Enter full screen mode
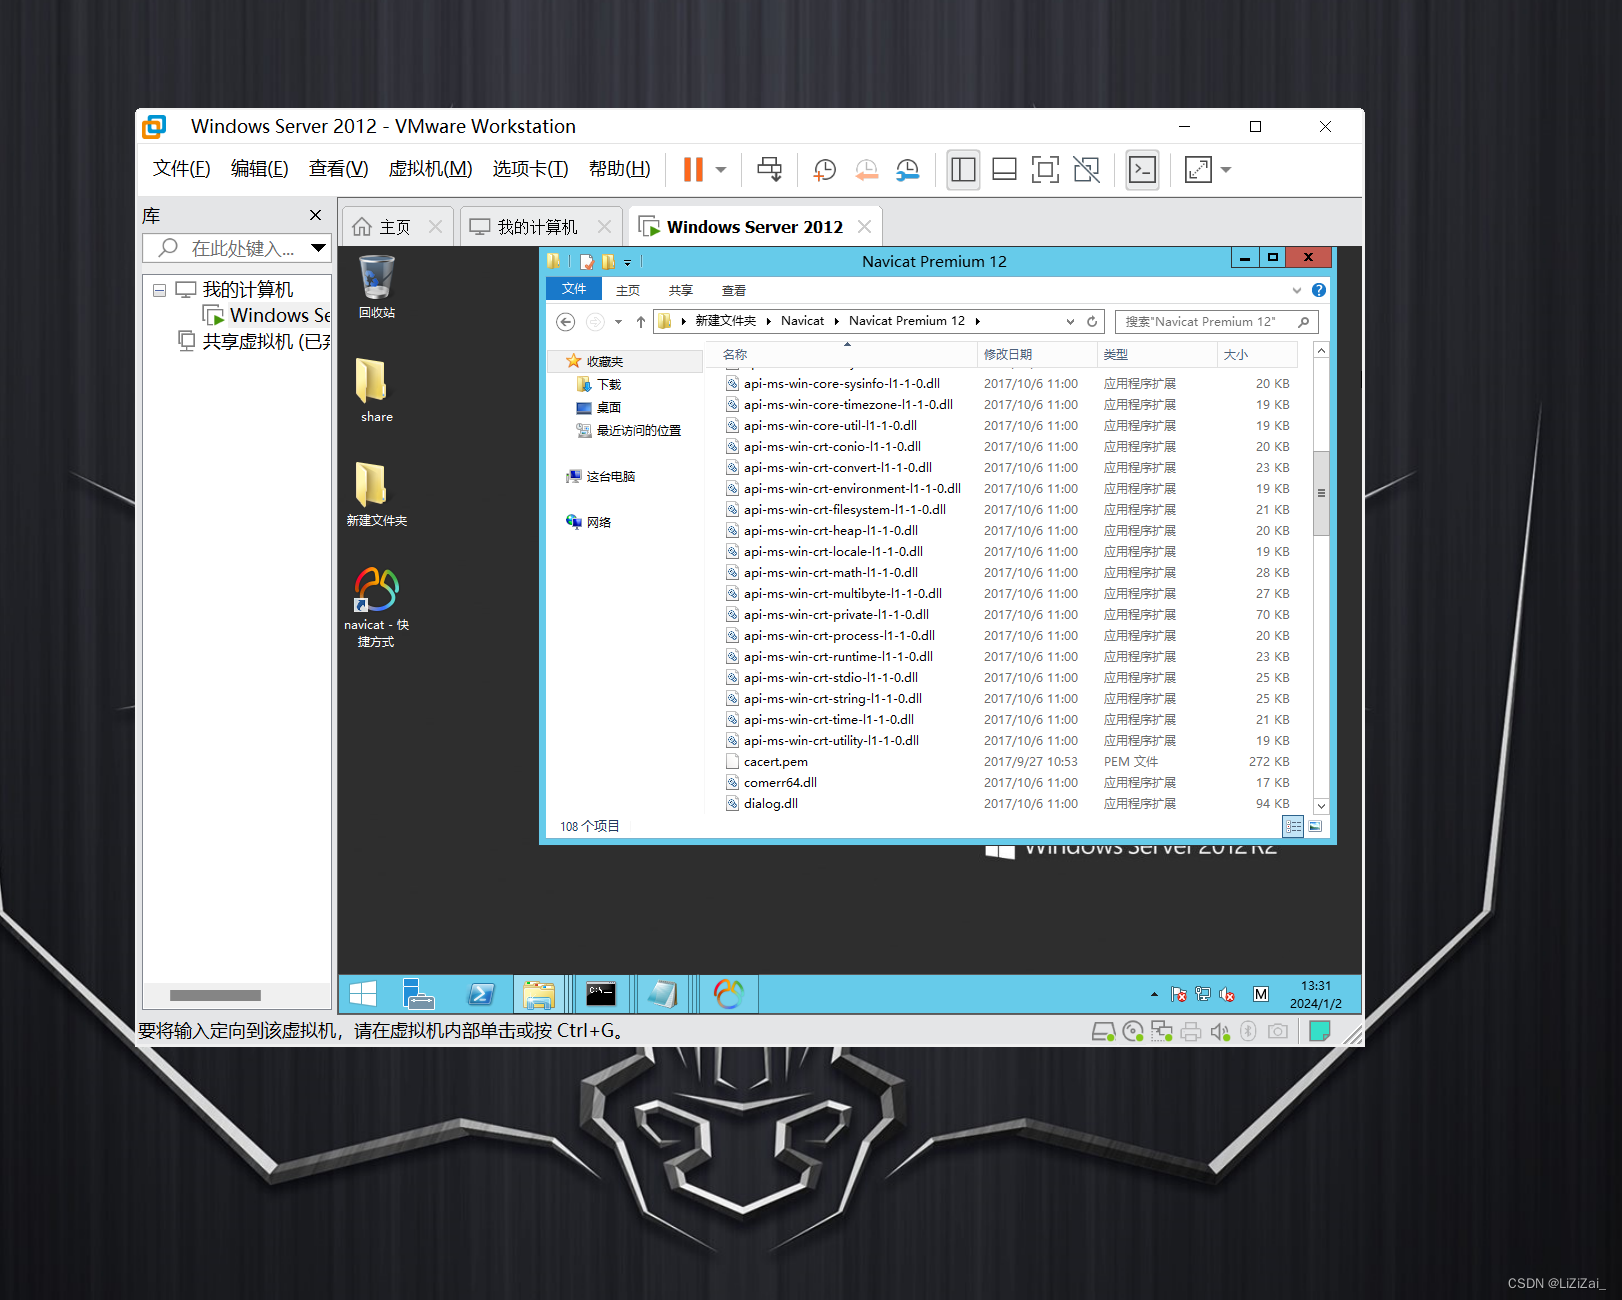This screenshot has width=1622, height=1300. tap(1045, 169)
